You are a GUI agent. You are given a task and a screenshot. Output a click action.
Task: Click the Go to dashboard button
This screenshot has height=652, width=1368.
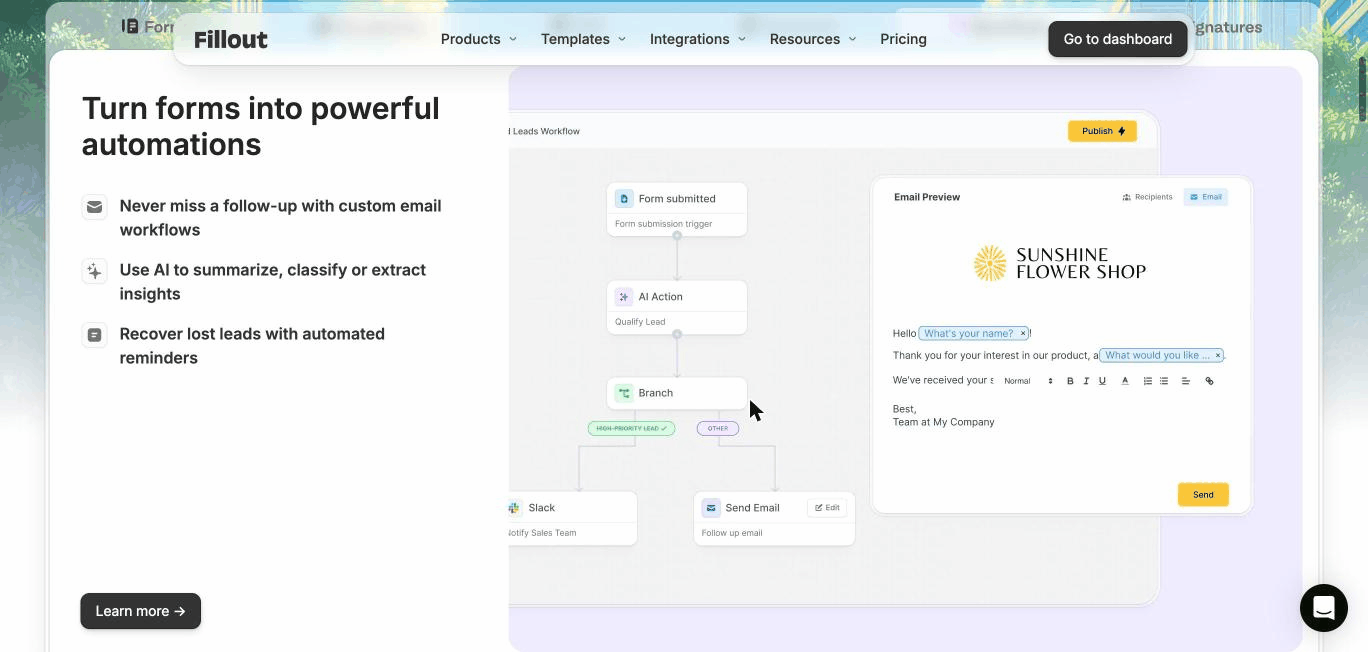[1117, 39]
